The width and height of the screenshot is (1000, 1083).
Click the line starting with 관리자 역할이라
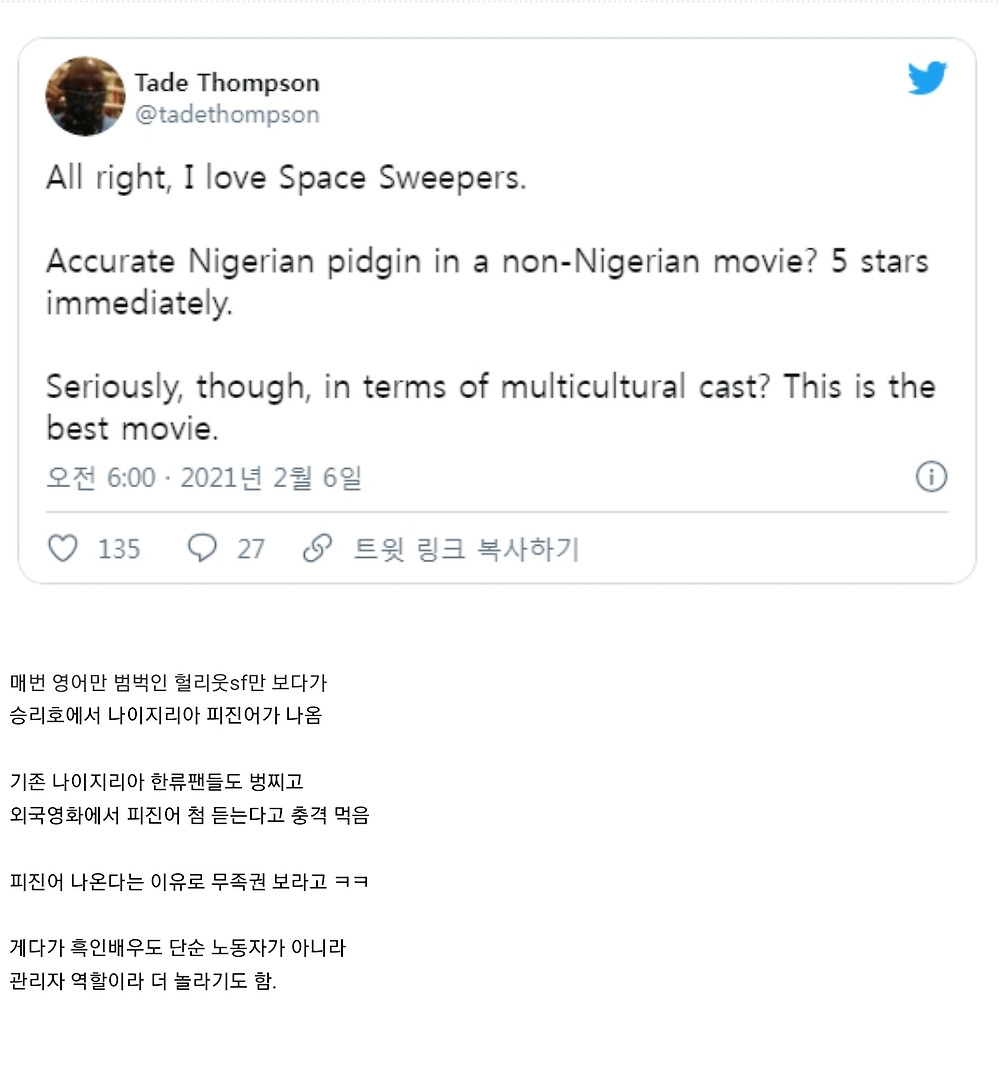(143, 980)
